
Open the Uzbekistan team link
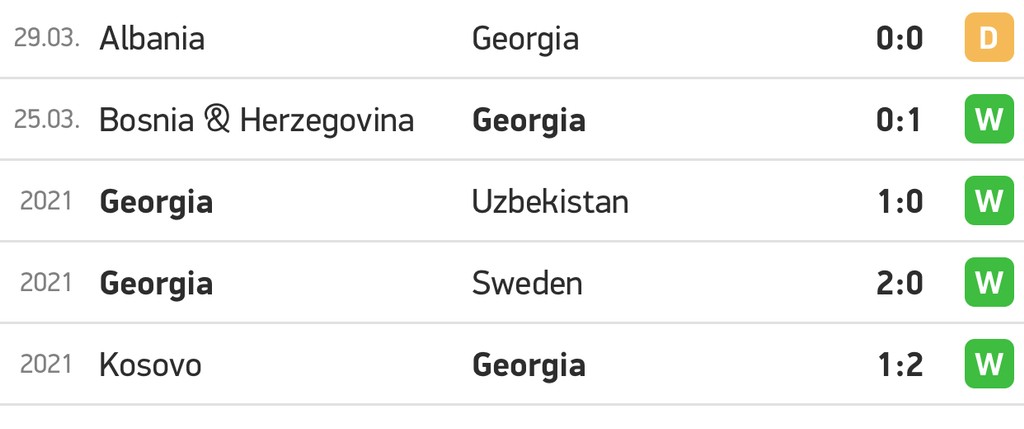pyautogui.click(x=550, y=201)
